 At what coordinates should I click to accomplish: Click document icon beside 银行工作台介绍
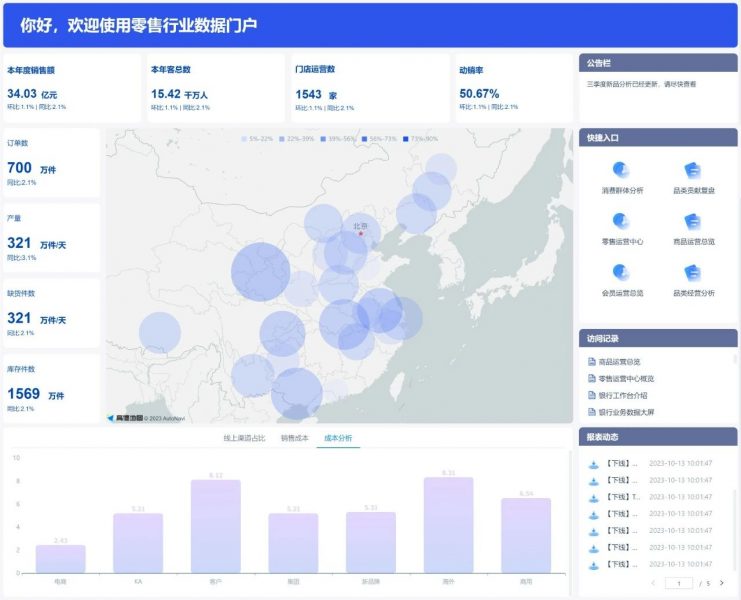point(591,395)
